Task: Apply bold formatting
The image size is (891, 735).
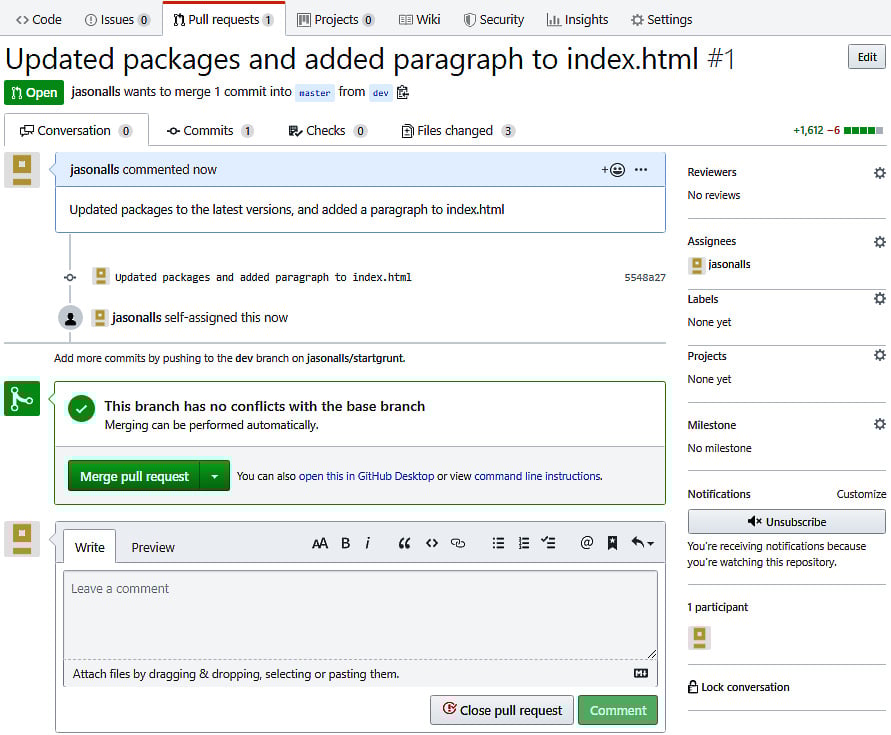Action: point(345,543)
